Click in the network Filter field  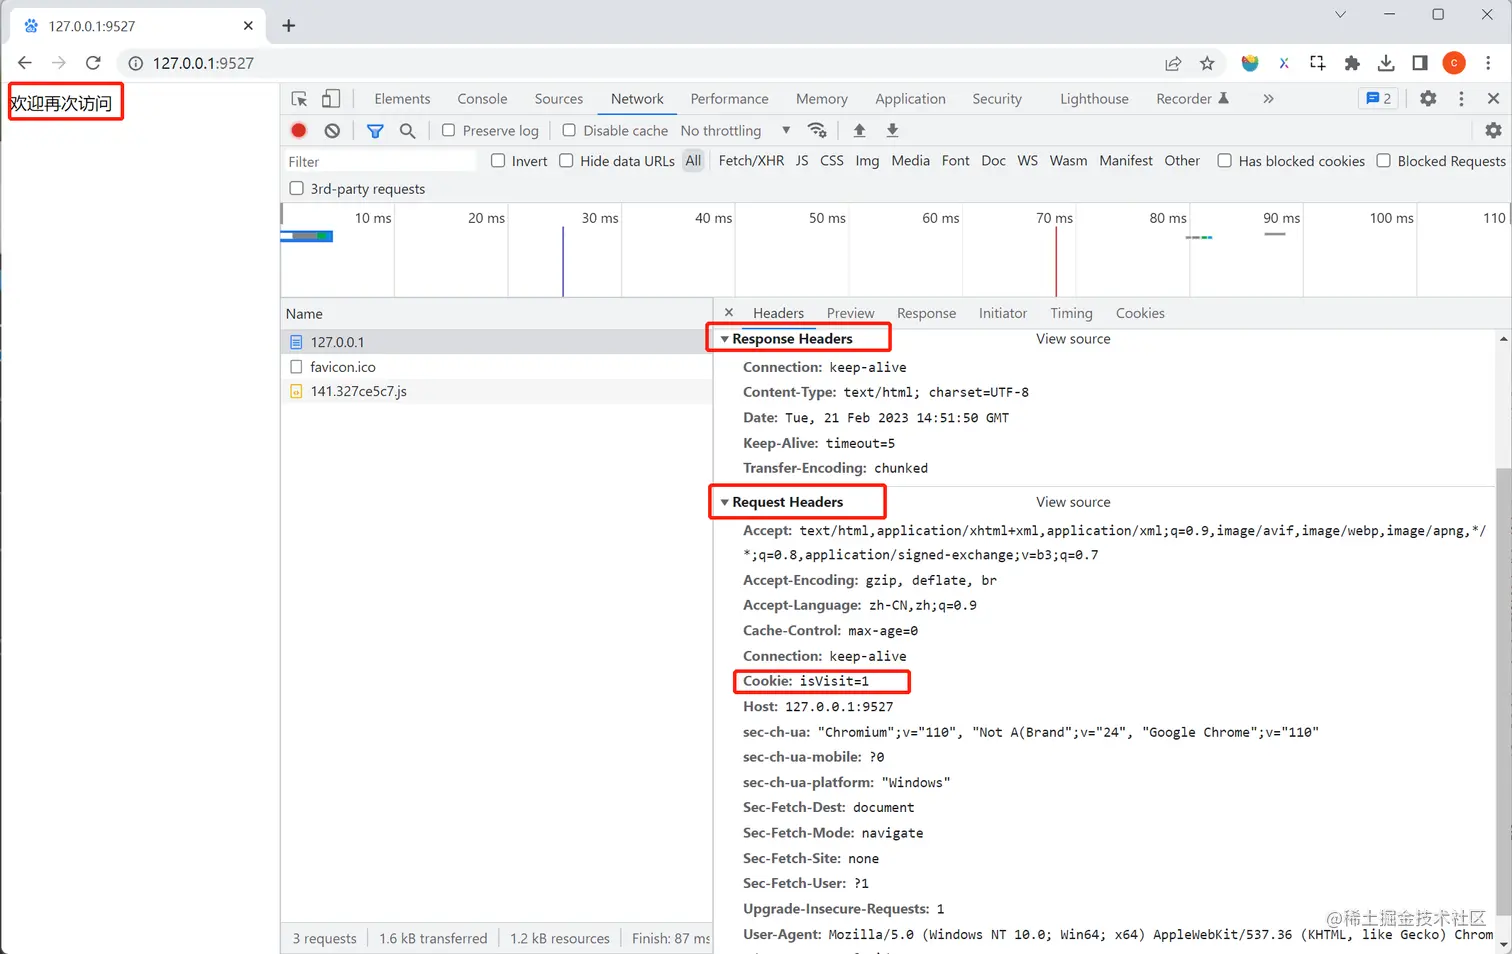(380, 161)
